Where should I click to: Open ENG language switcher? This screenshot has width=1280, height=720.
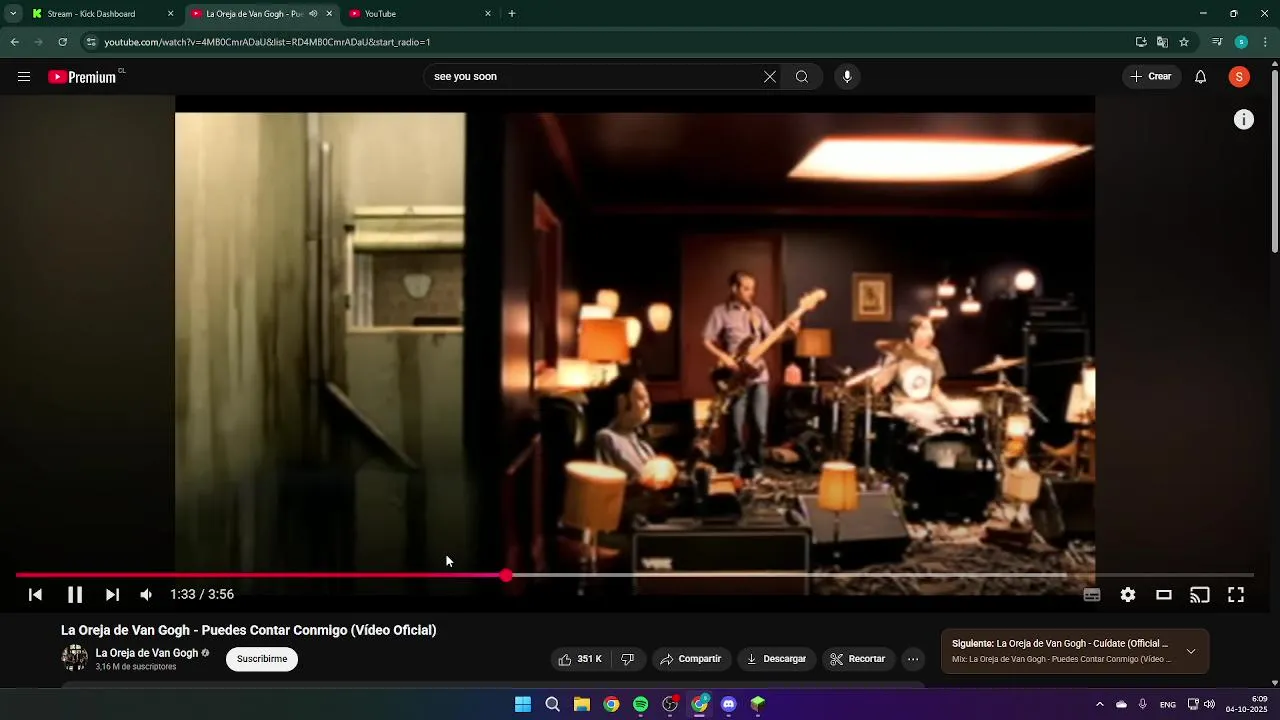click(x=1167, y=705)
